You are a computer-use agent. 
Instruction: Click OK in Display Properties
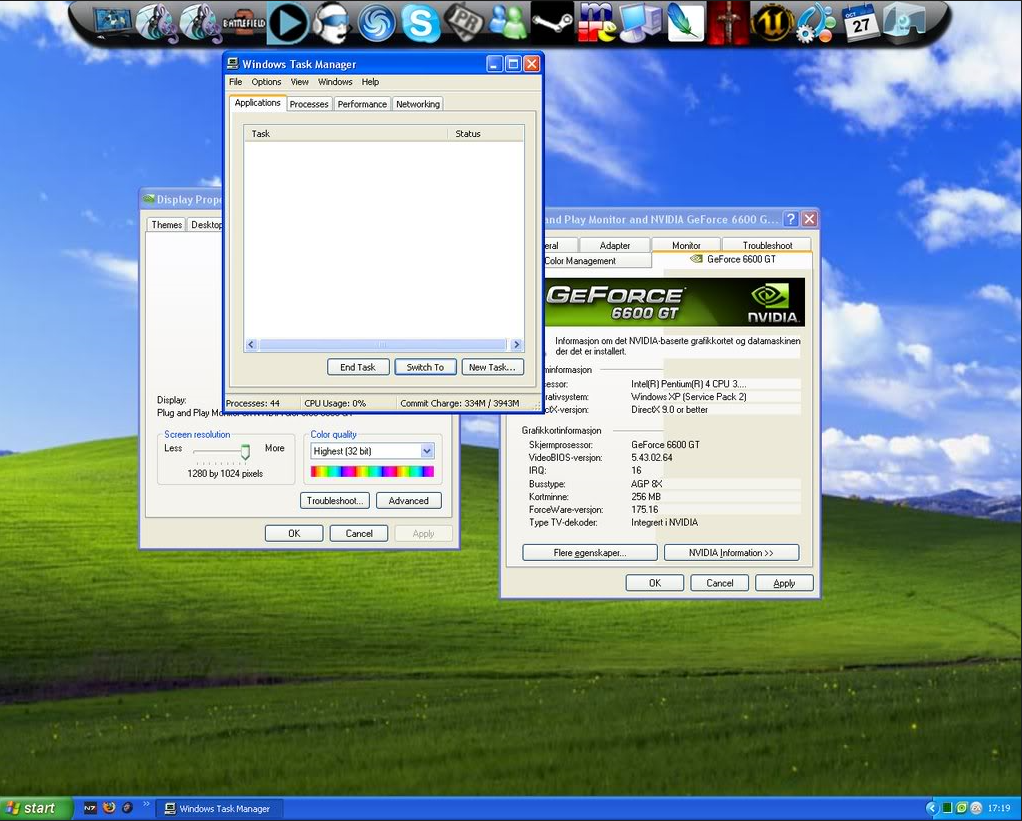click(x=294, y=533)
